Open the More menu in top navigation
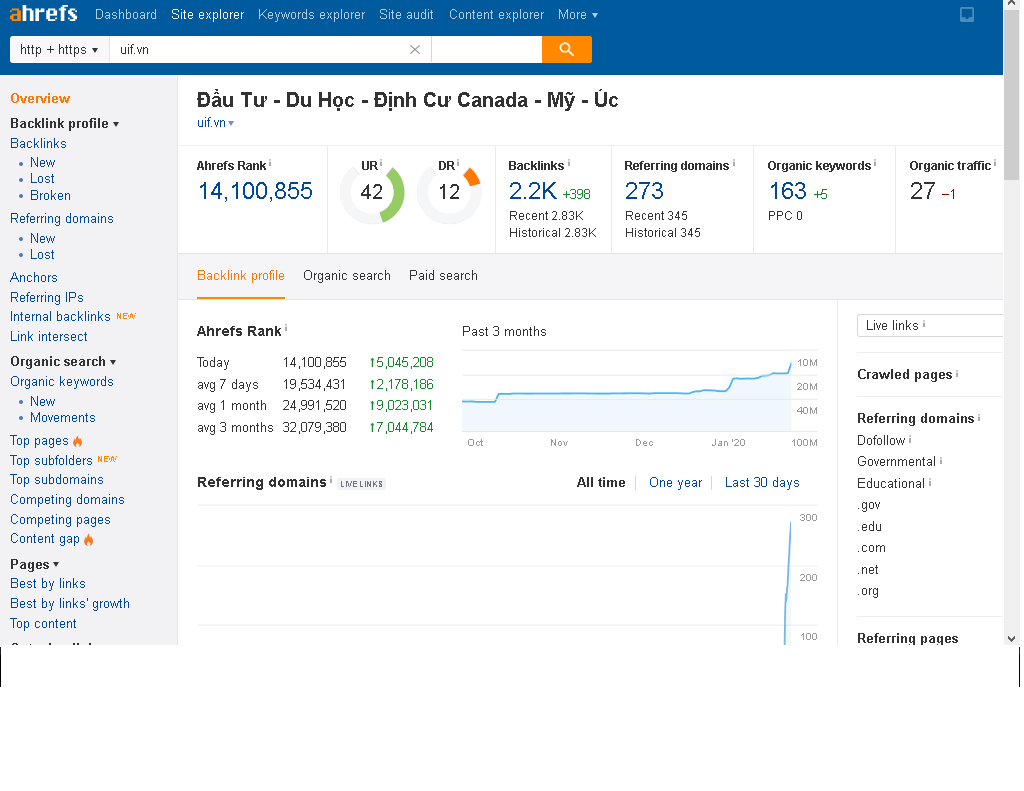This screenshot has width=1024, height=791. tap(577, 14)
